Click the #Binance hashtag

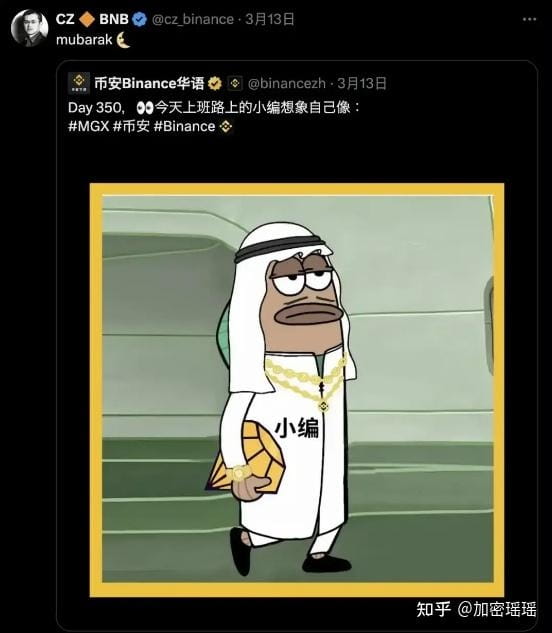(x=185, y=126)
